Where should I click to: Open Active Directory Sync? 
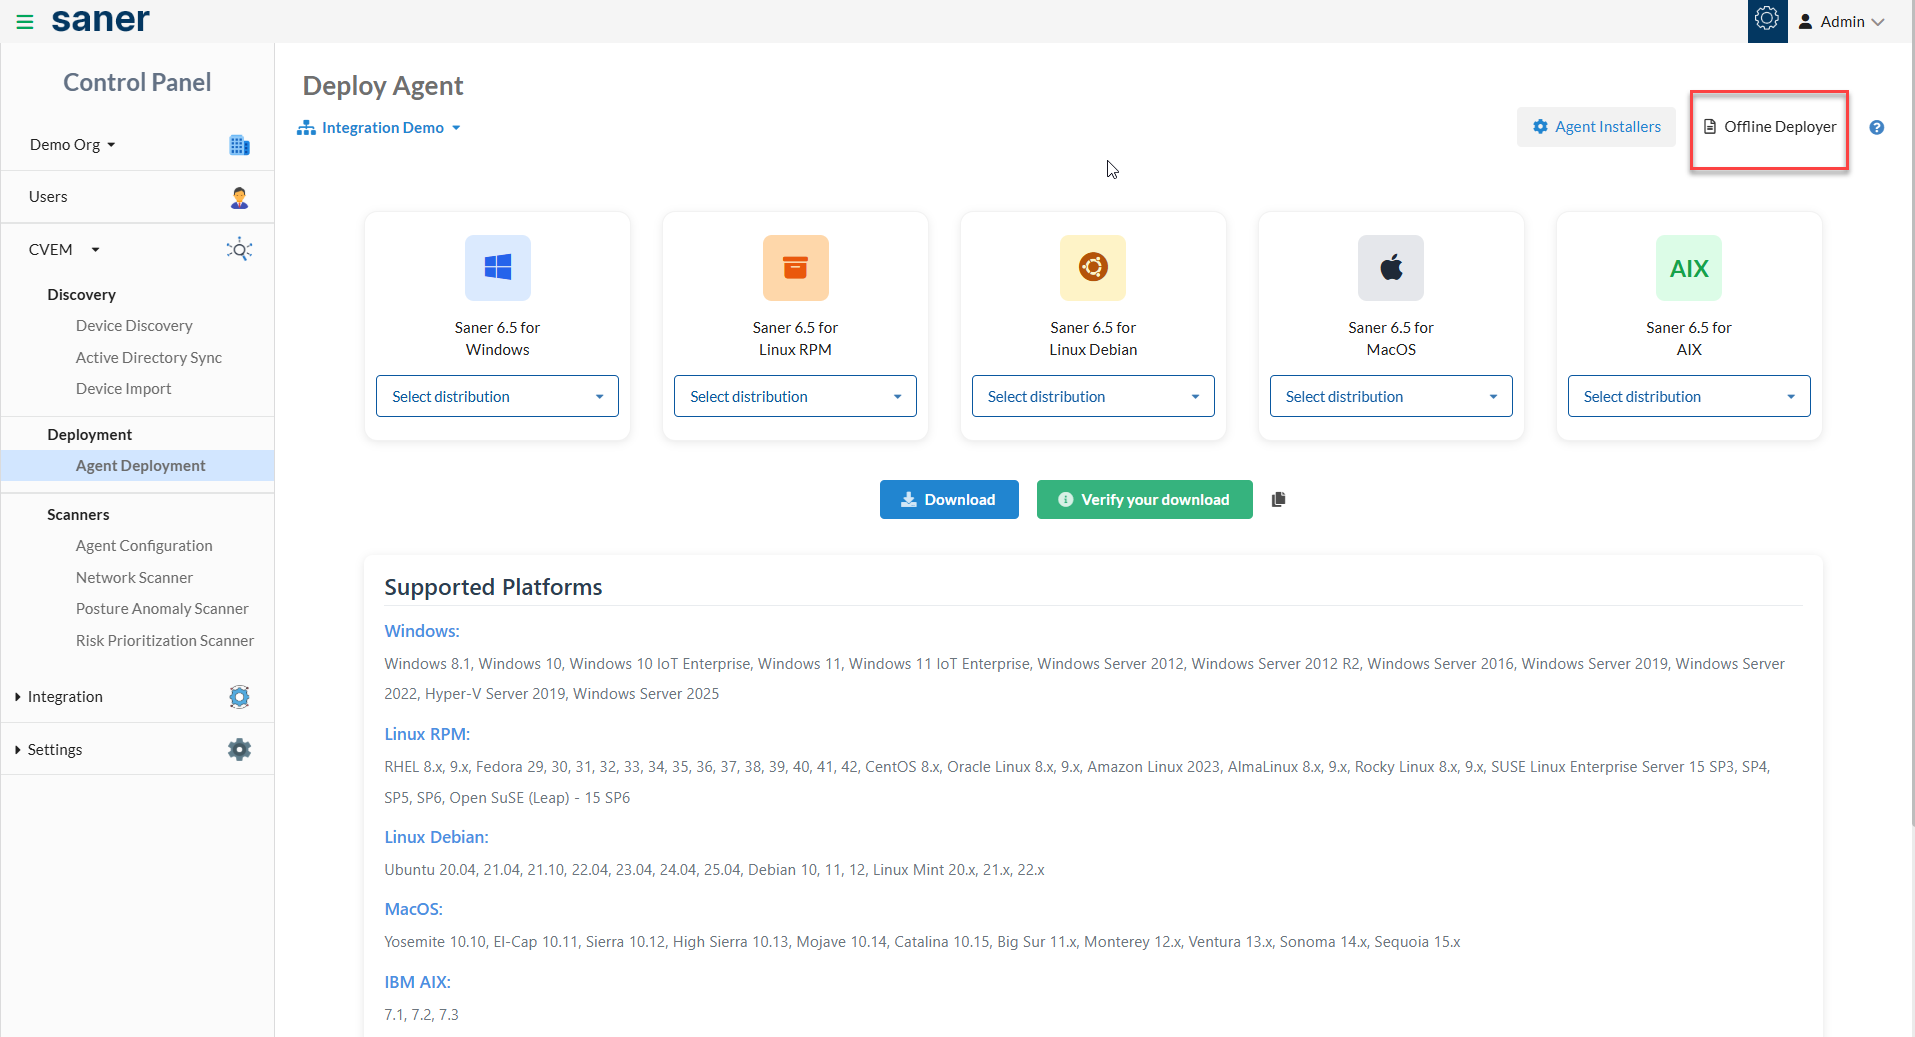point(149,357)
